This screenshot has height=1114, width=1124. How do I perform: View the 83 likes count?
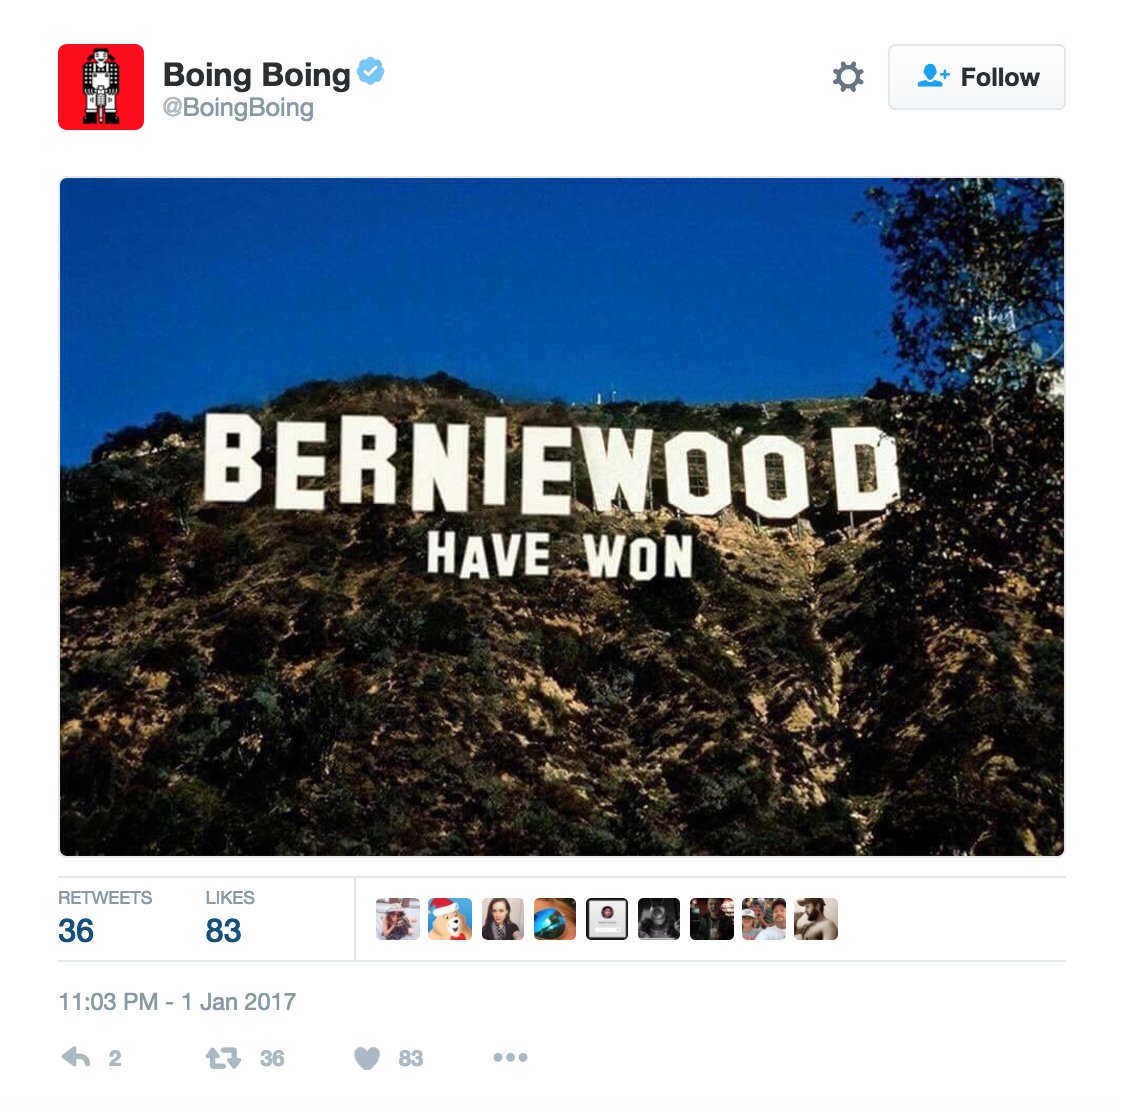223,930
